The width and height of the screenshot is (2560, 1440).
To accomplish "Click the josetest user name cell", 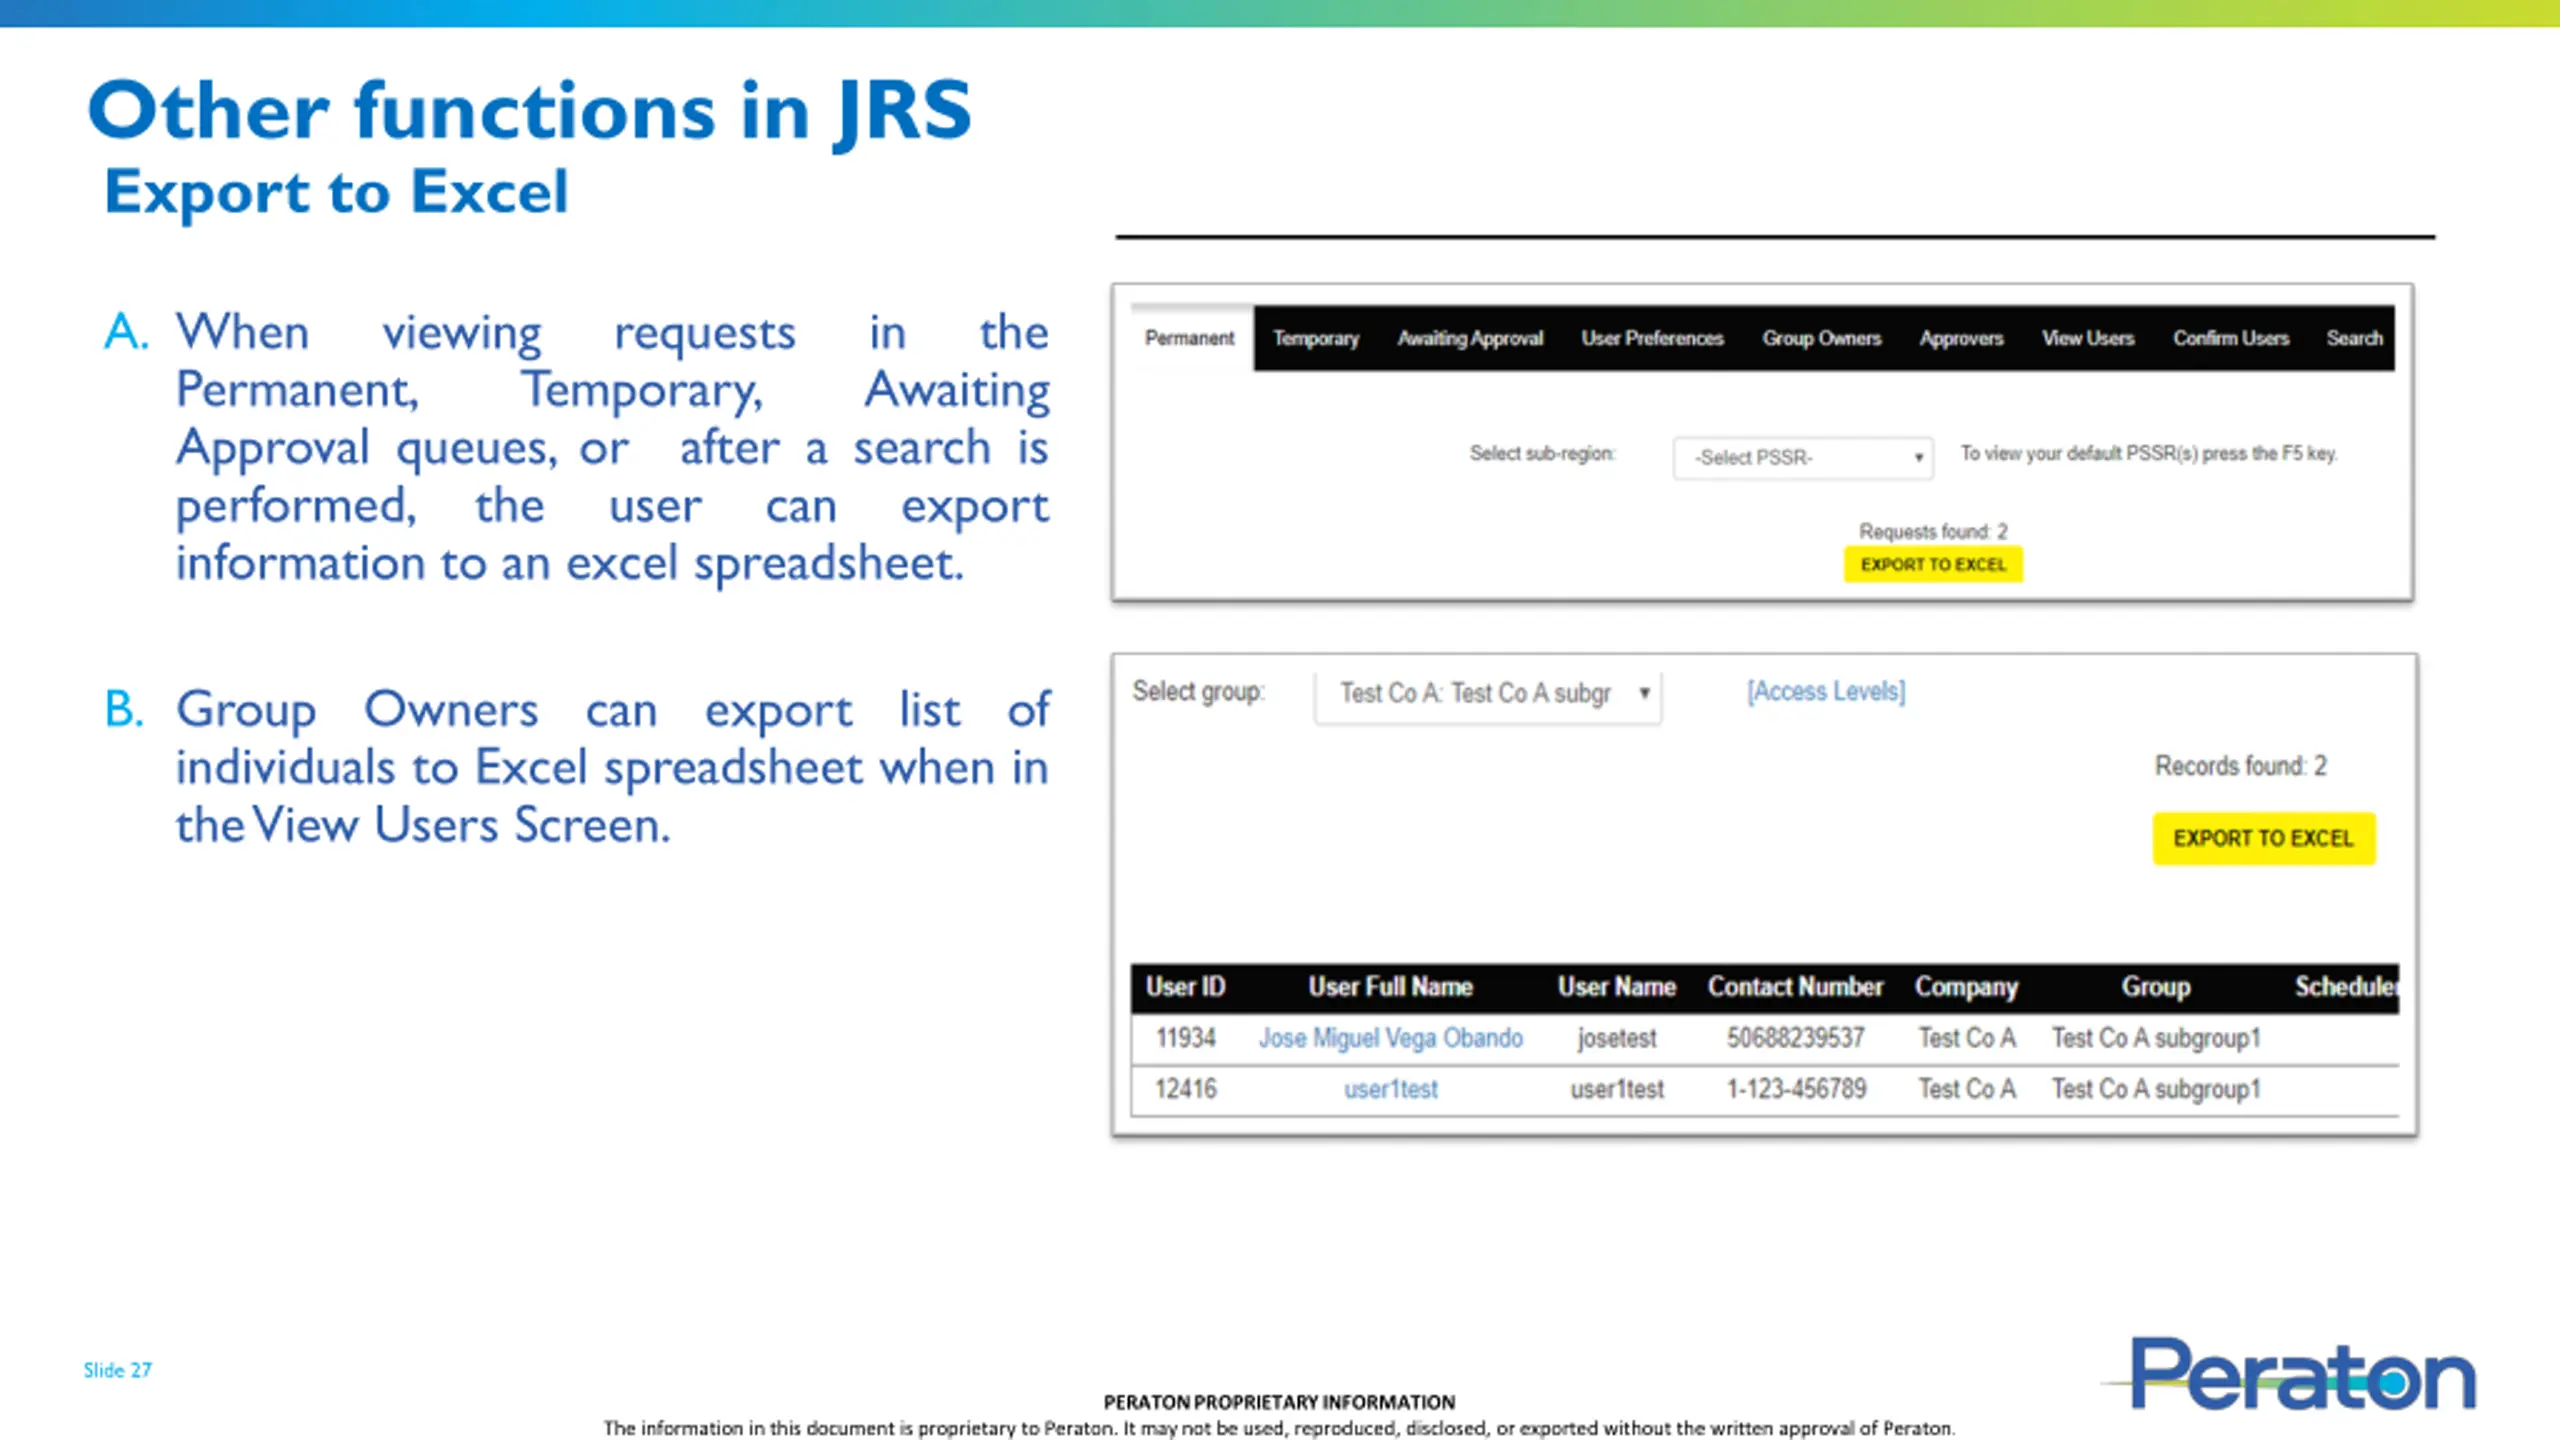I will 1616,1039.
